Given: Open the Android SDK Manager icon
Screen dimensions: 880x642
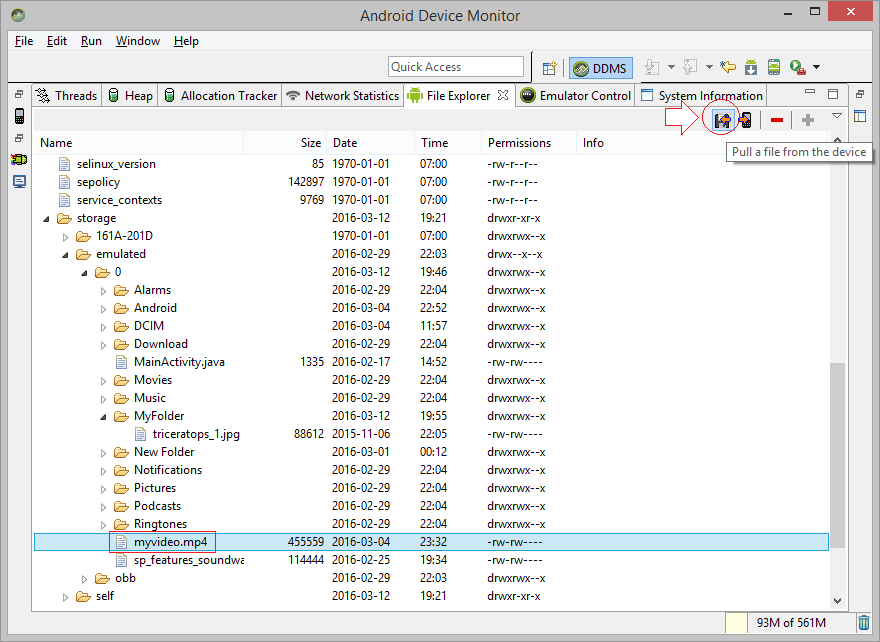Looking at the screenshot, I should pyautogui.click(x=751, y=67).
